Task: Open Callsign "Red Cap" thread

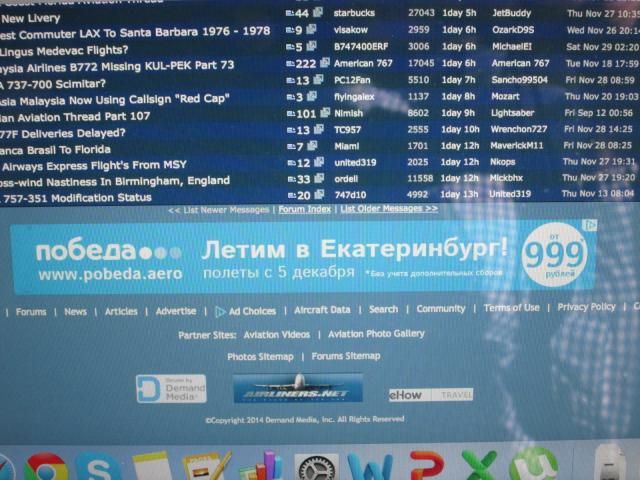Action: (x=115, y=100)
